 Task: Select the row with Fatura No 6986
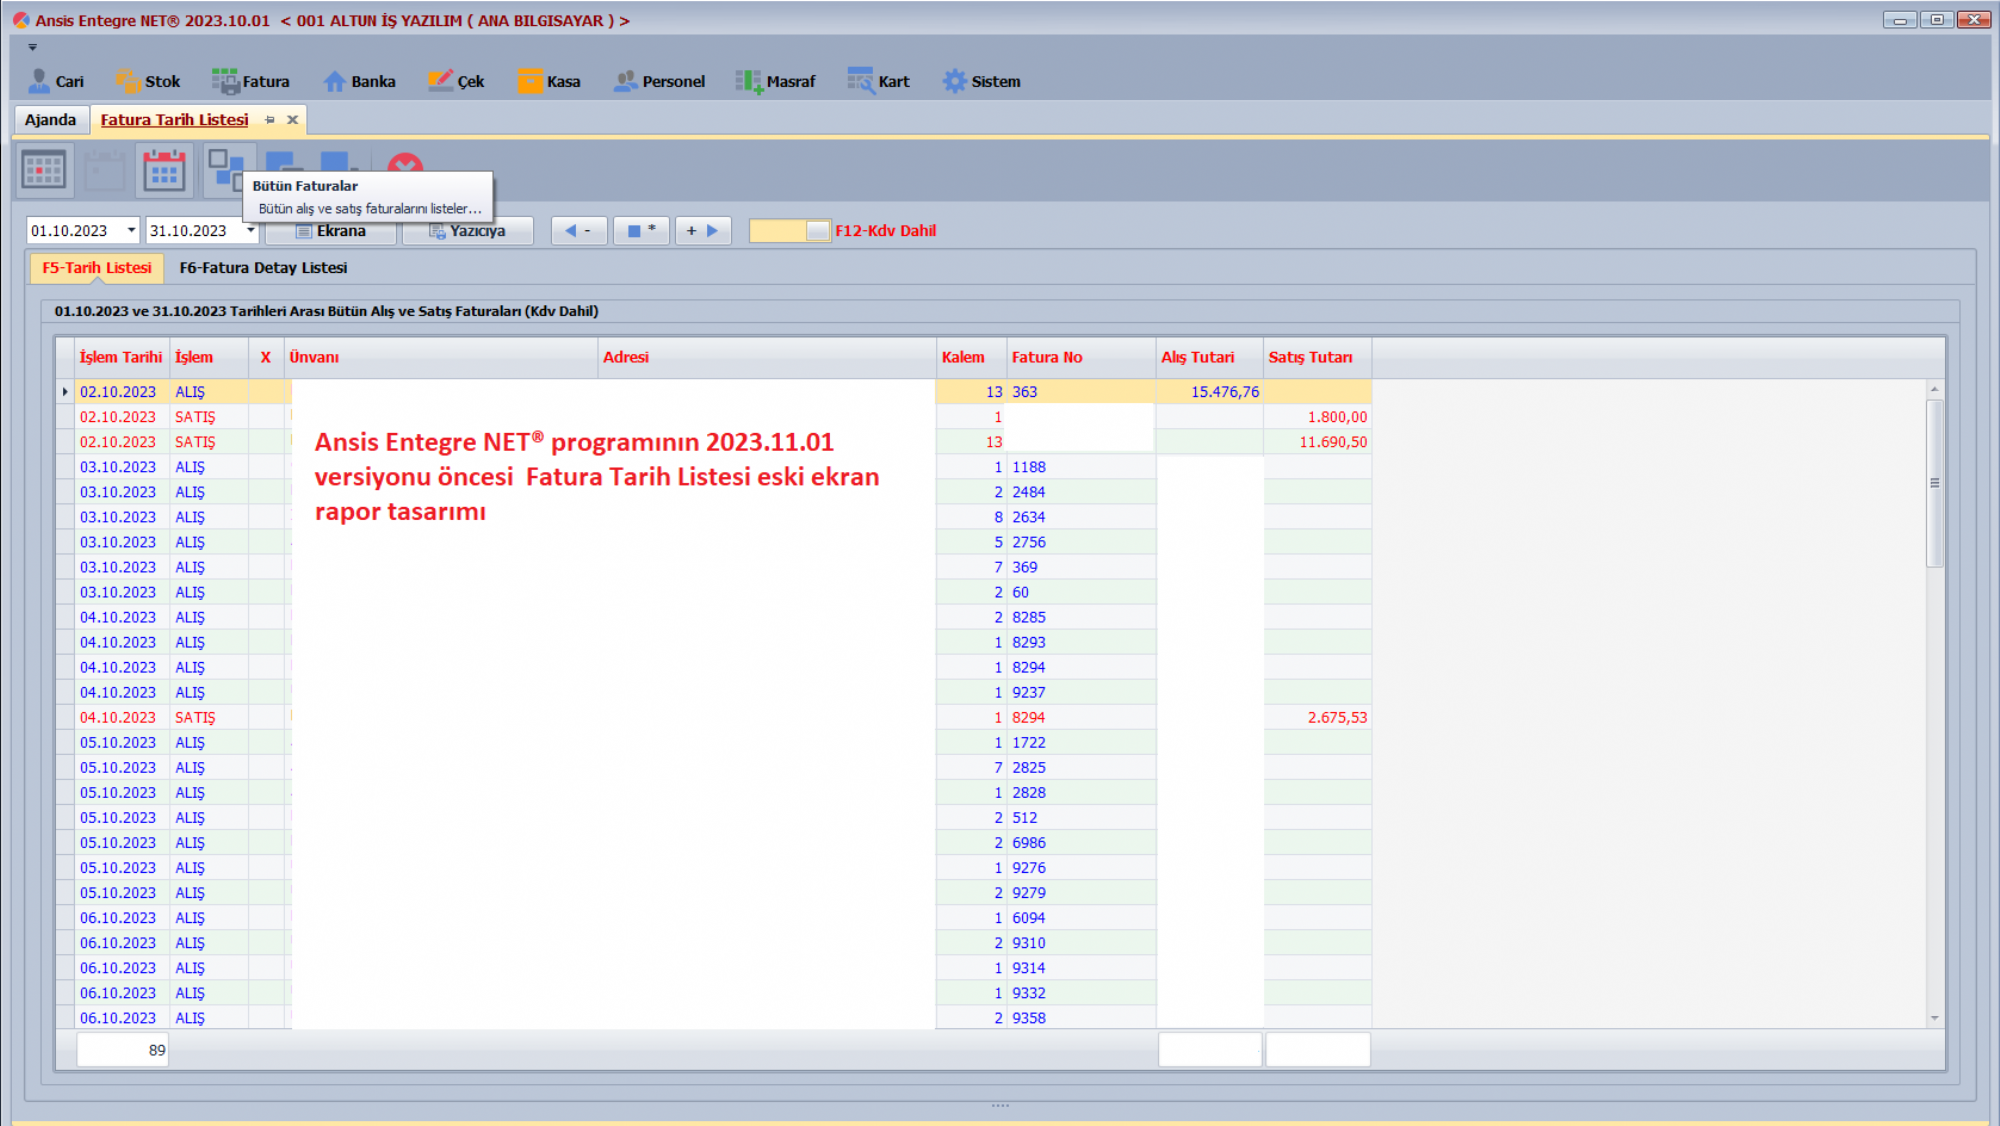click(x=713, y=843)
